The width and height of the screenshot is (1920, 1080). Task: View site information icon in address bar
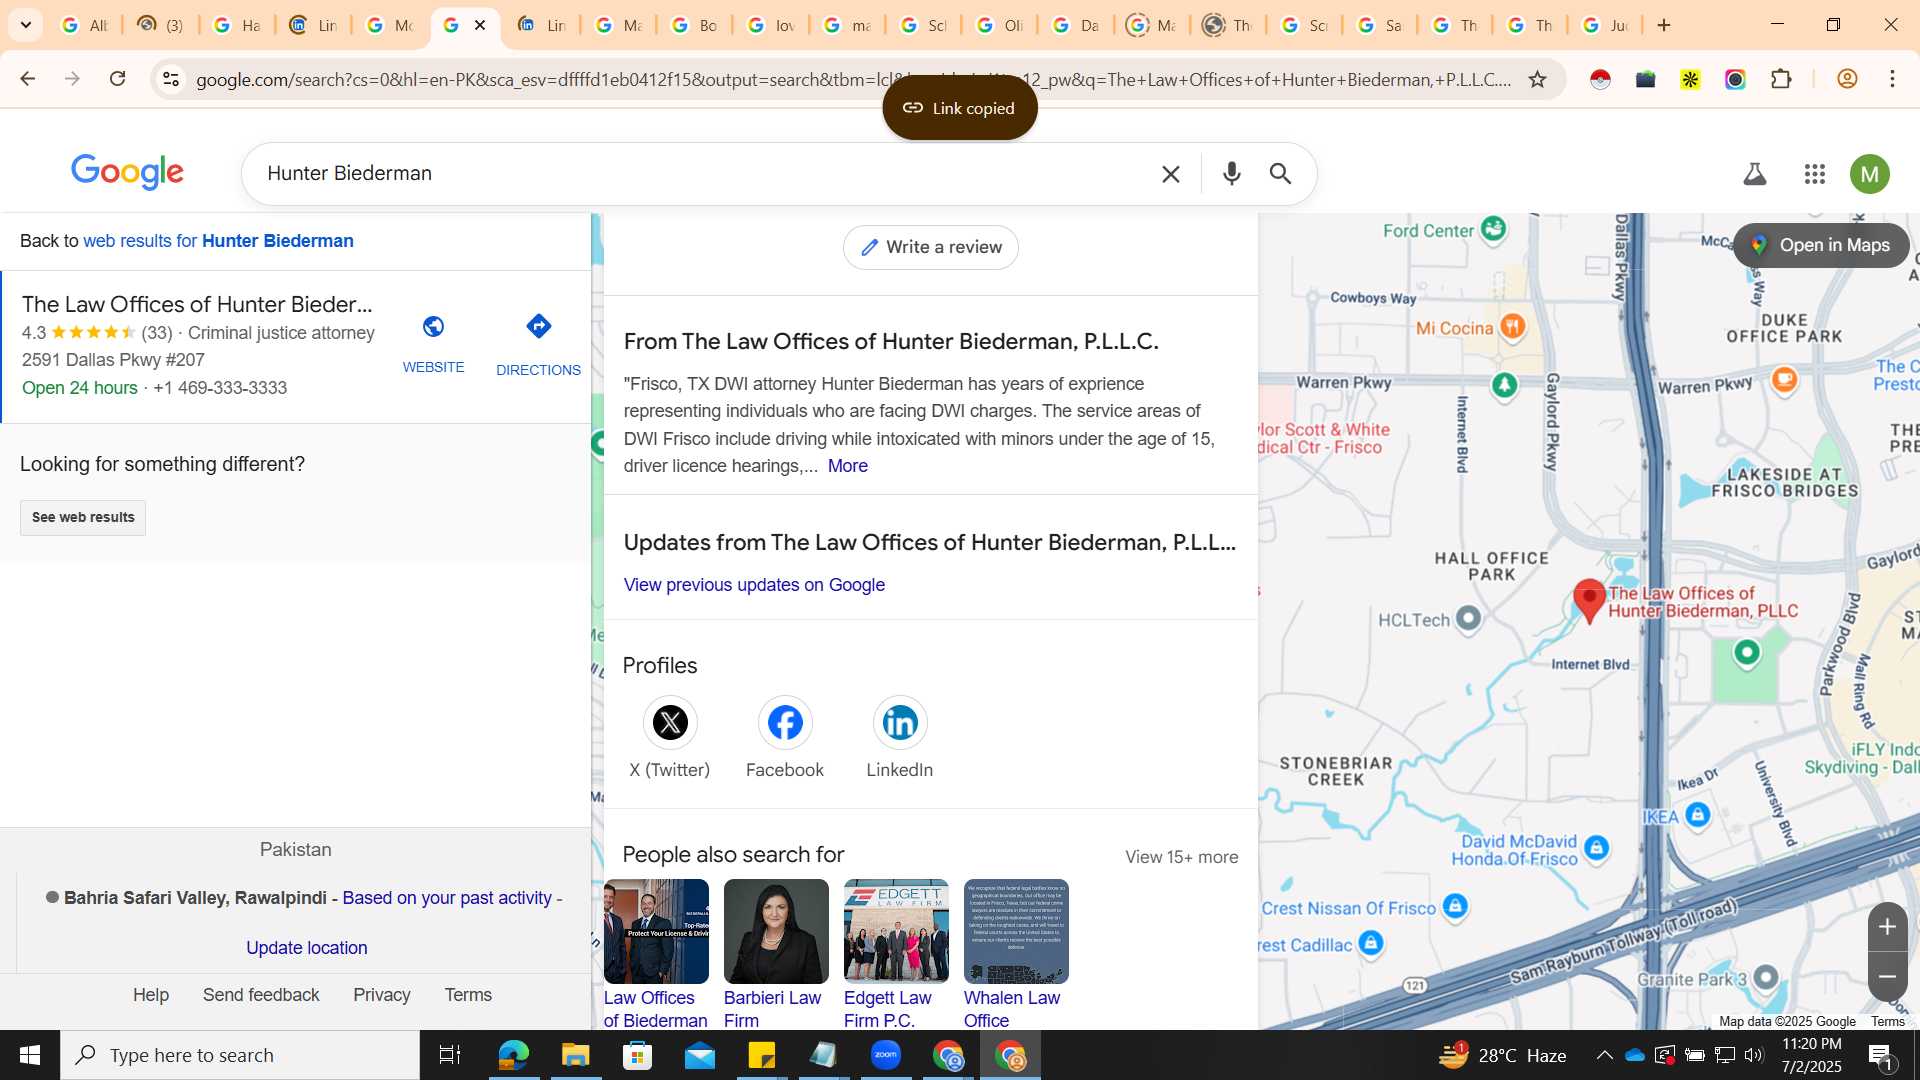pos(171,79)
